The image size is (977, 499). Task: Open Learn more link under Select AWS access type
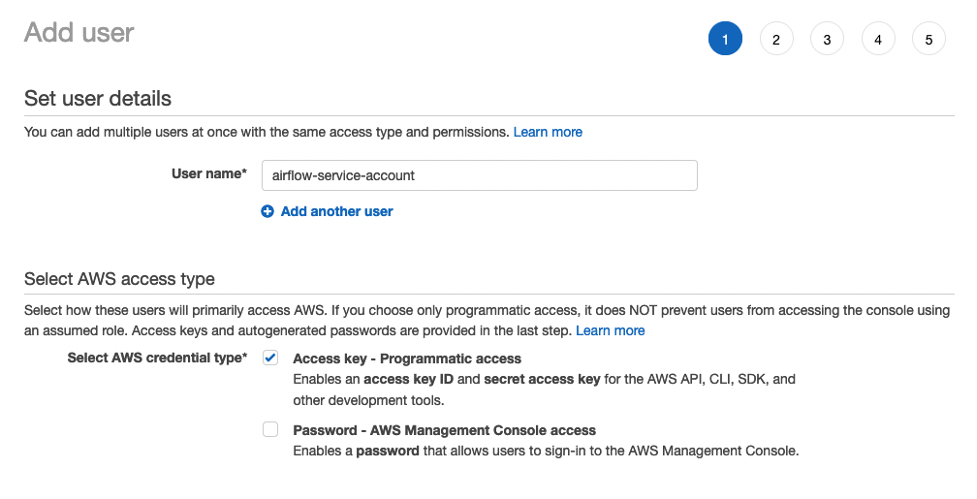tap(610, 330)
